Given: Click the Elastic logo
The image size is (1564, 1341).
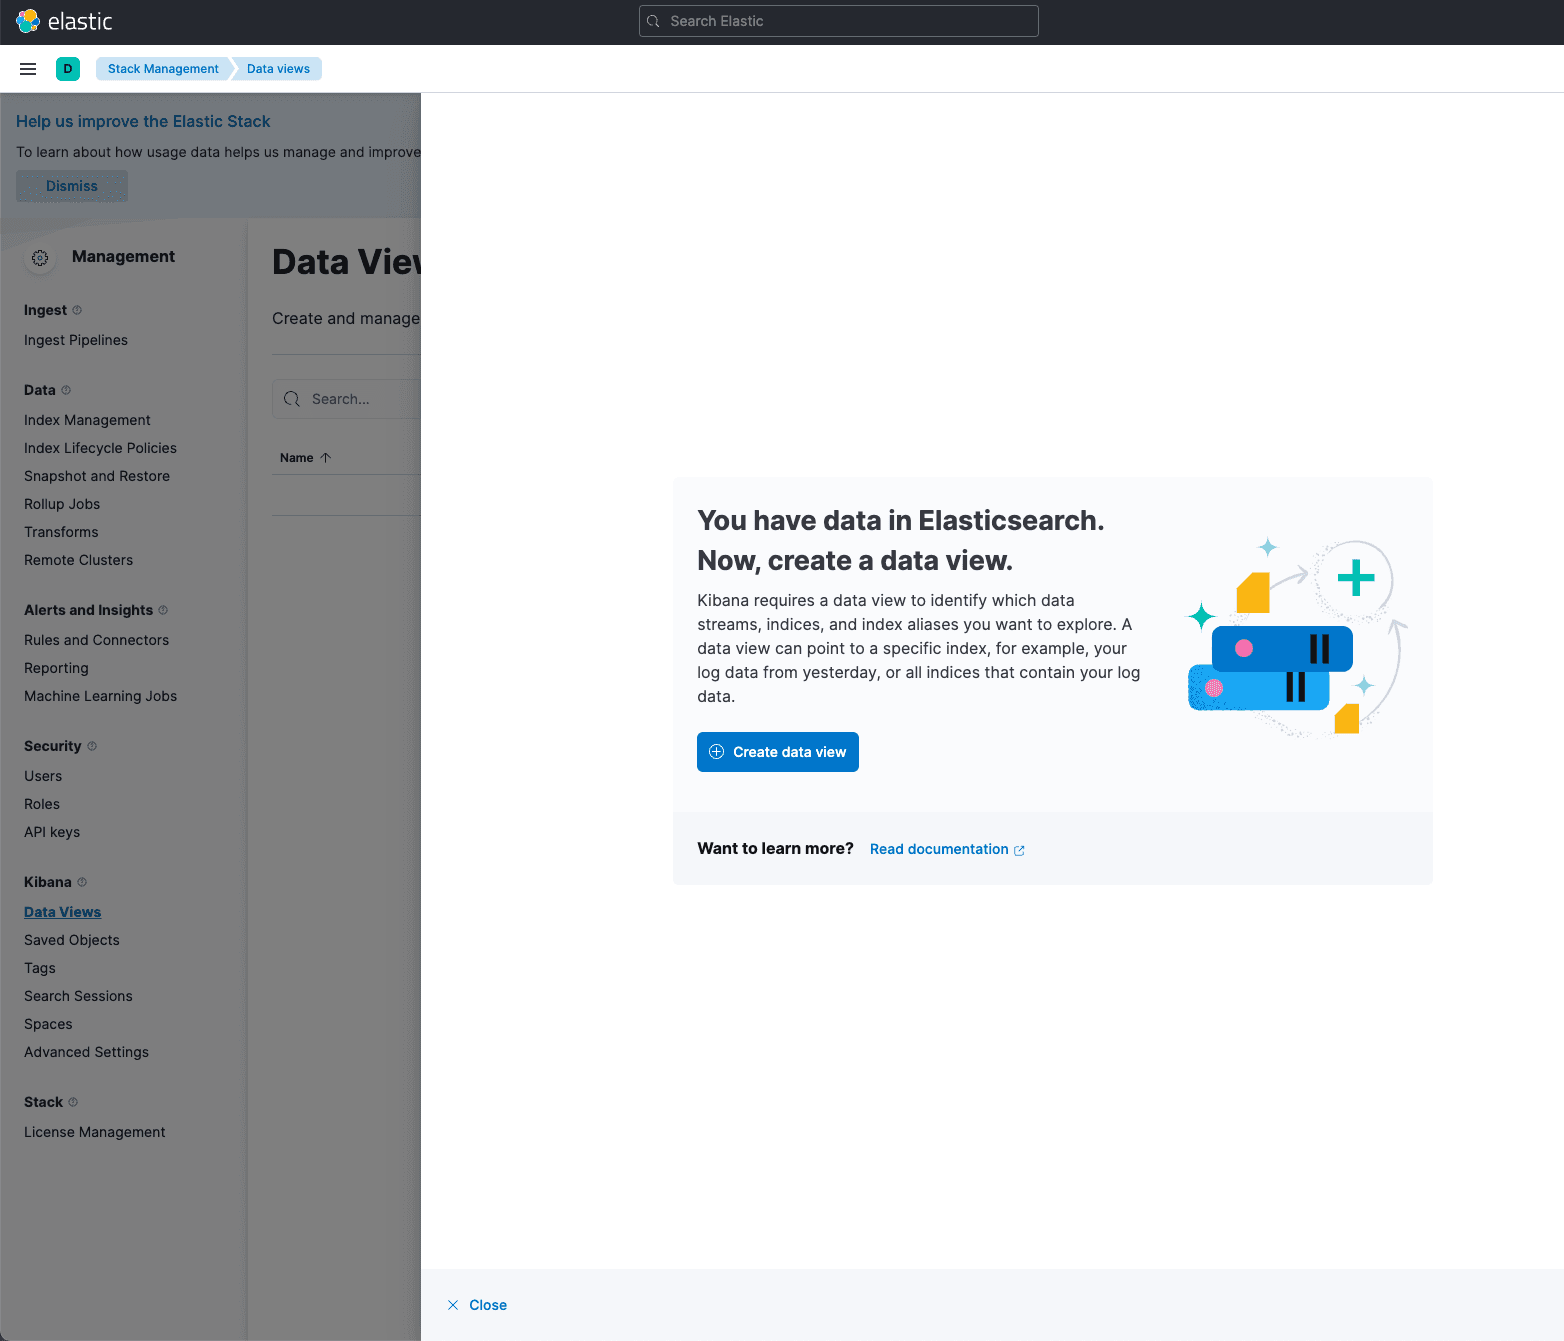Looking at the screenshot, I should point(64,21).
